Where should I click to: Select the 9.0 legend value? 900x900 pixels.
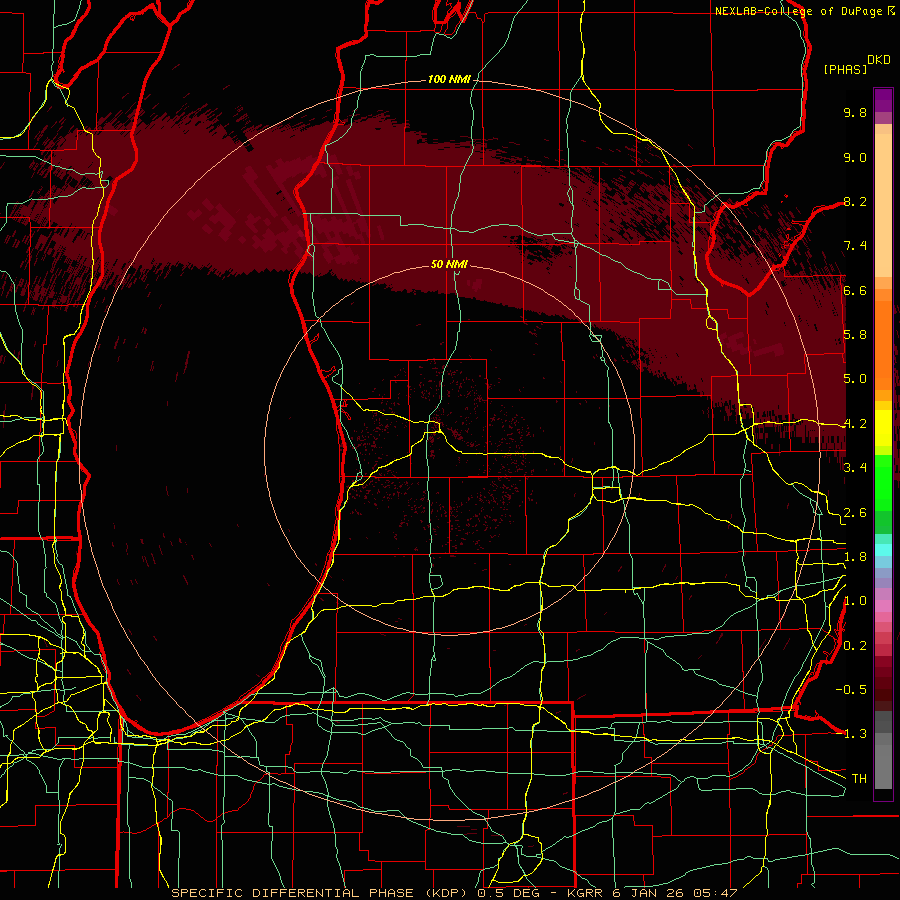coord(855,157)
